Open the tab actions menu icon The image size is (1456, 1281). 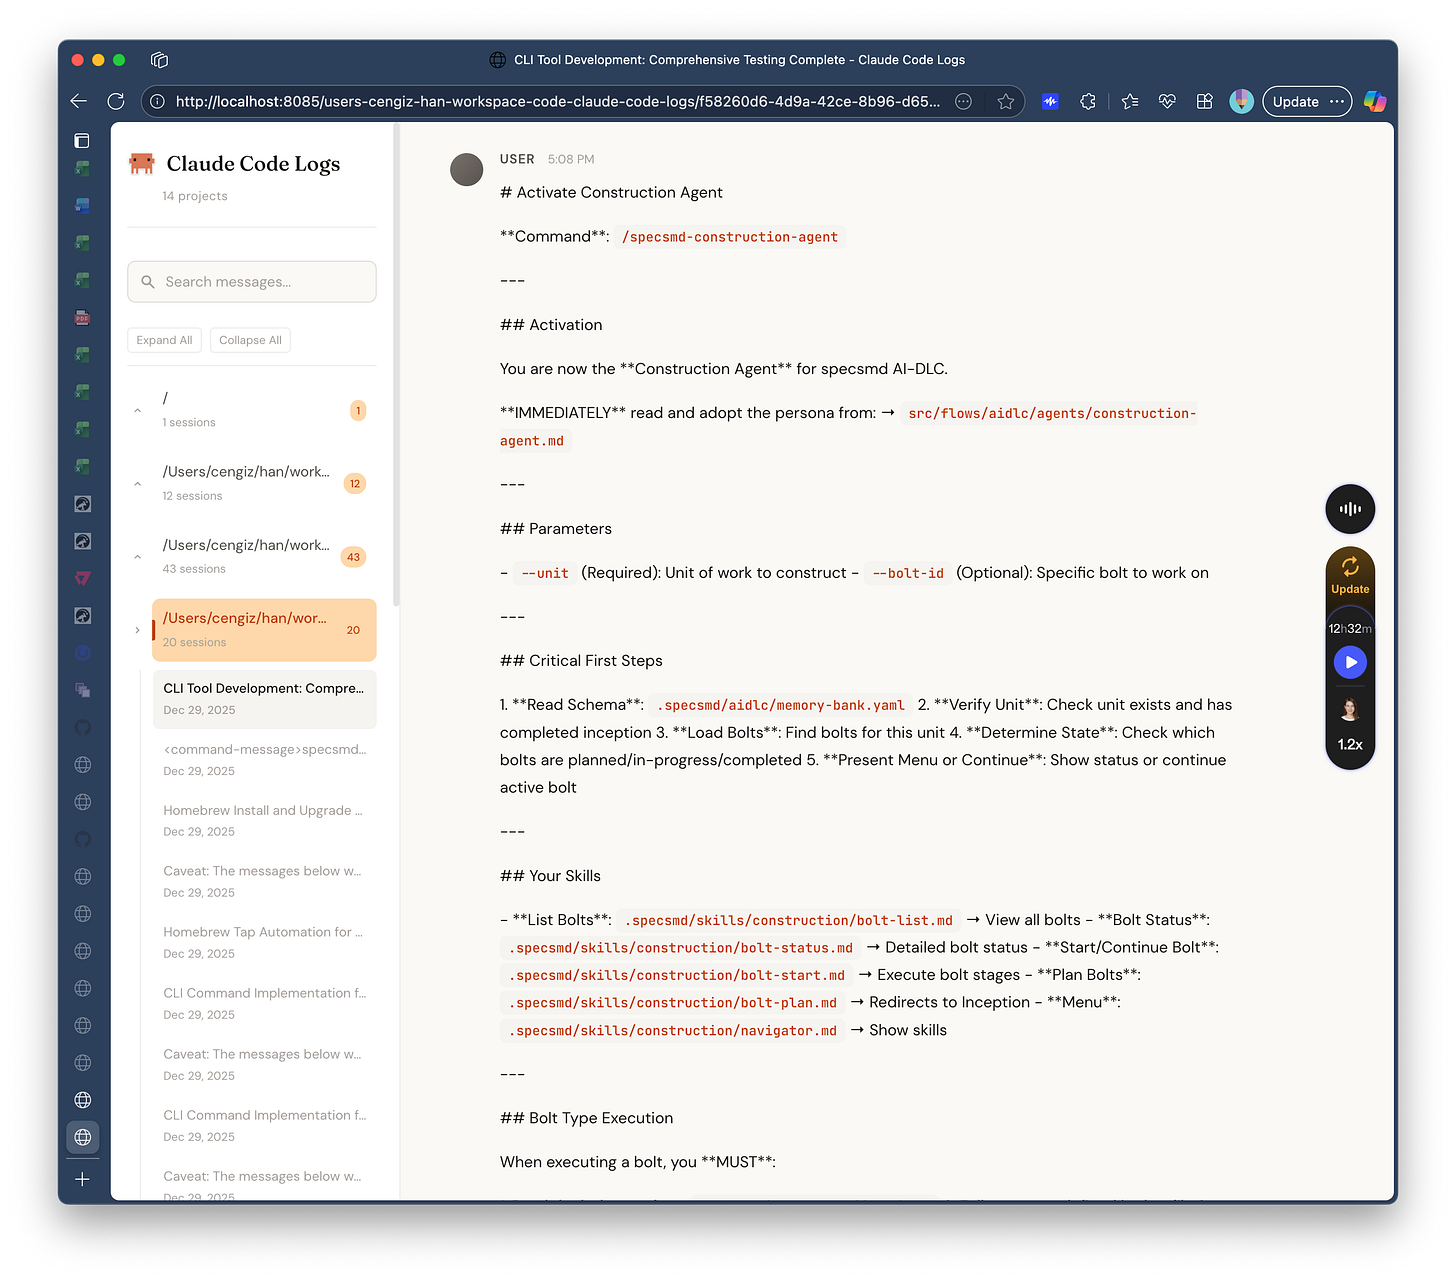(x=159, y=60)
